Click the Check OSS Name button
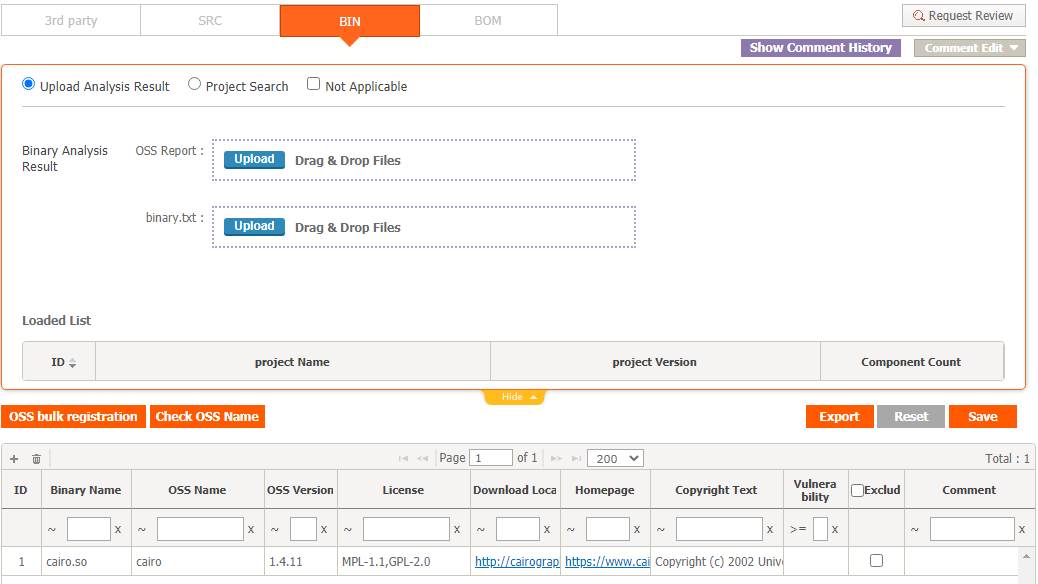Image resolution: width=1038 pixels, height=584 pixels. click(207, 416)
